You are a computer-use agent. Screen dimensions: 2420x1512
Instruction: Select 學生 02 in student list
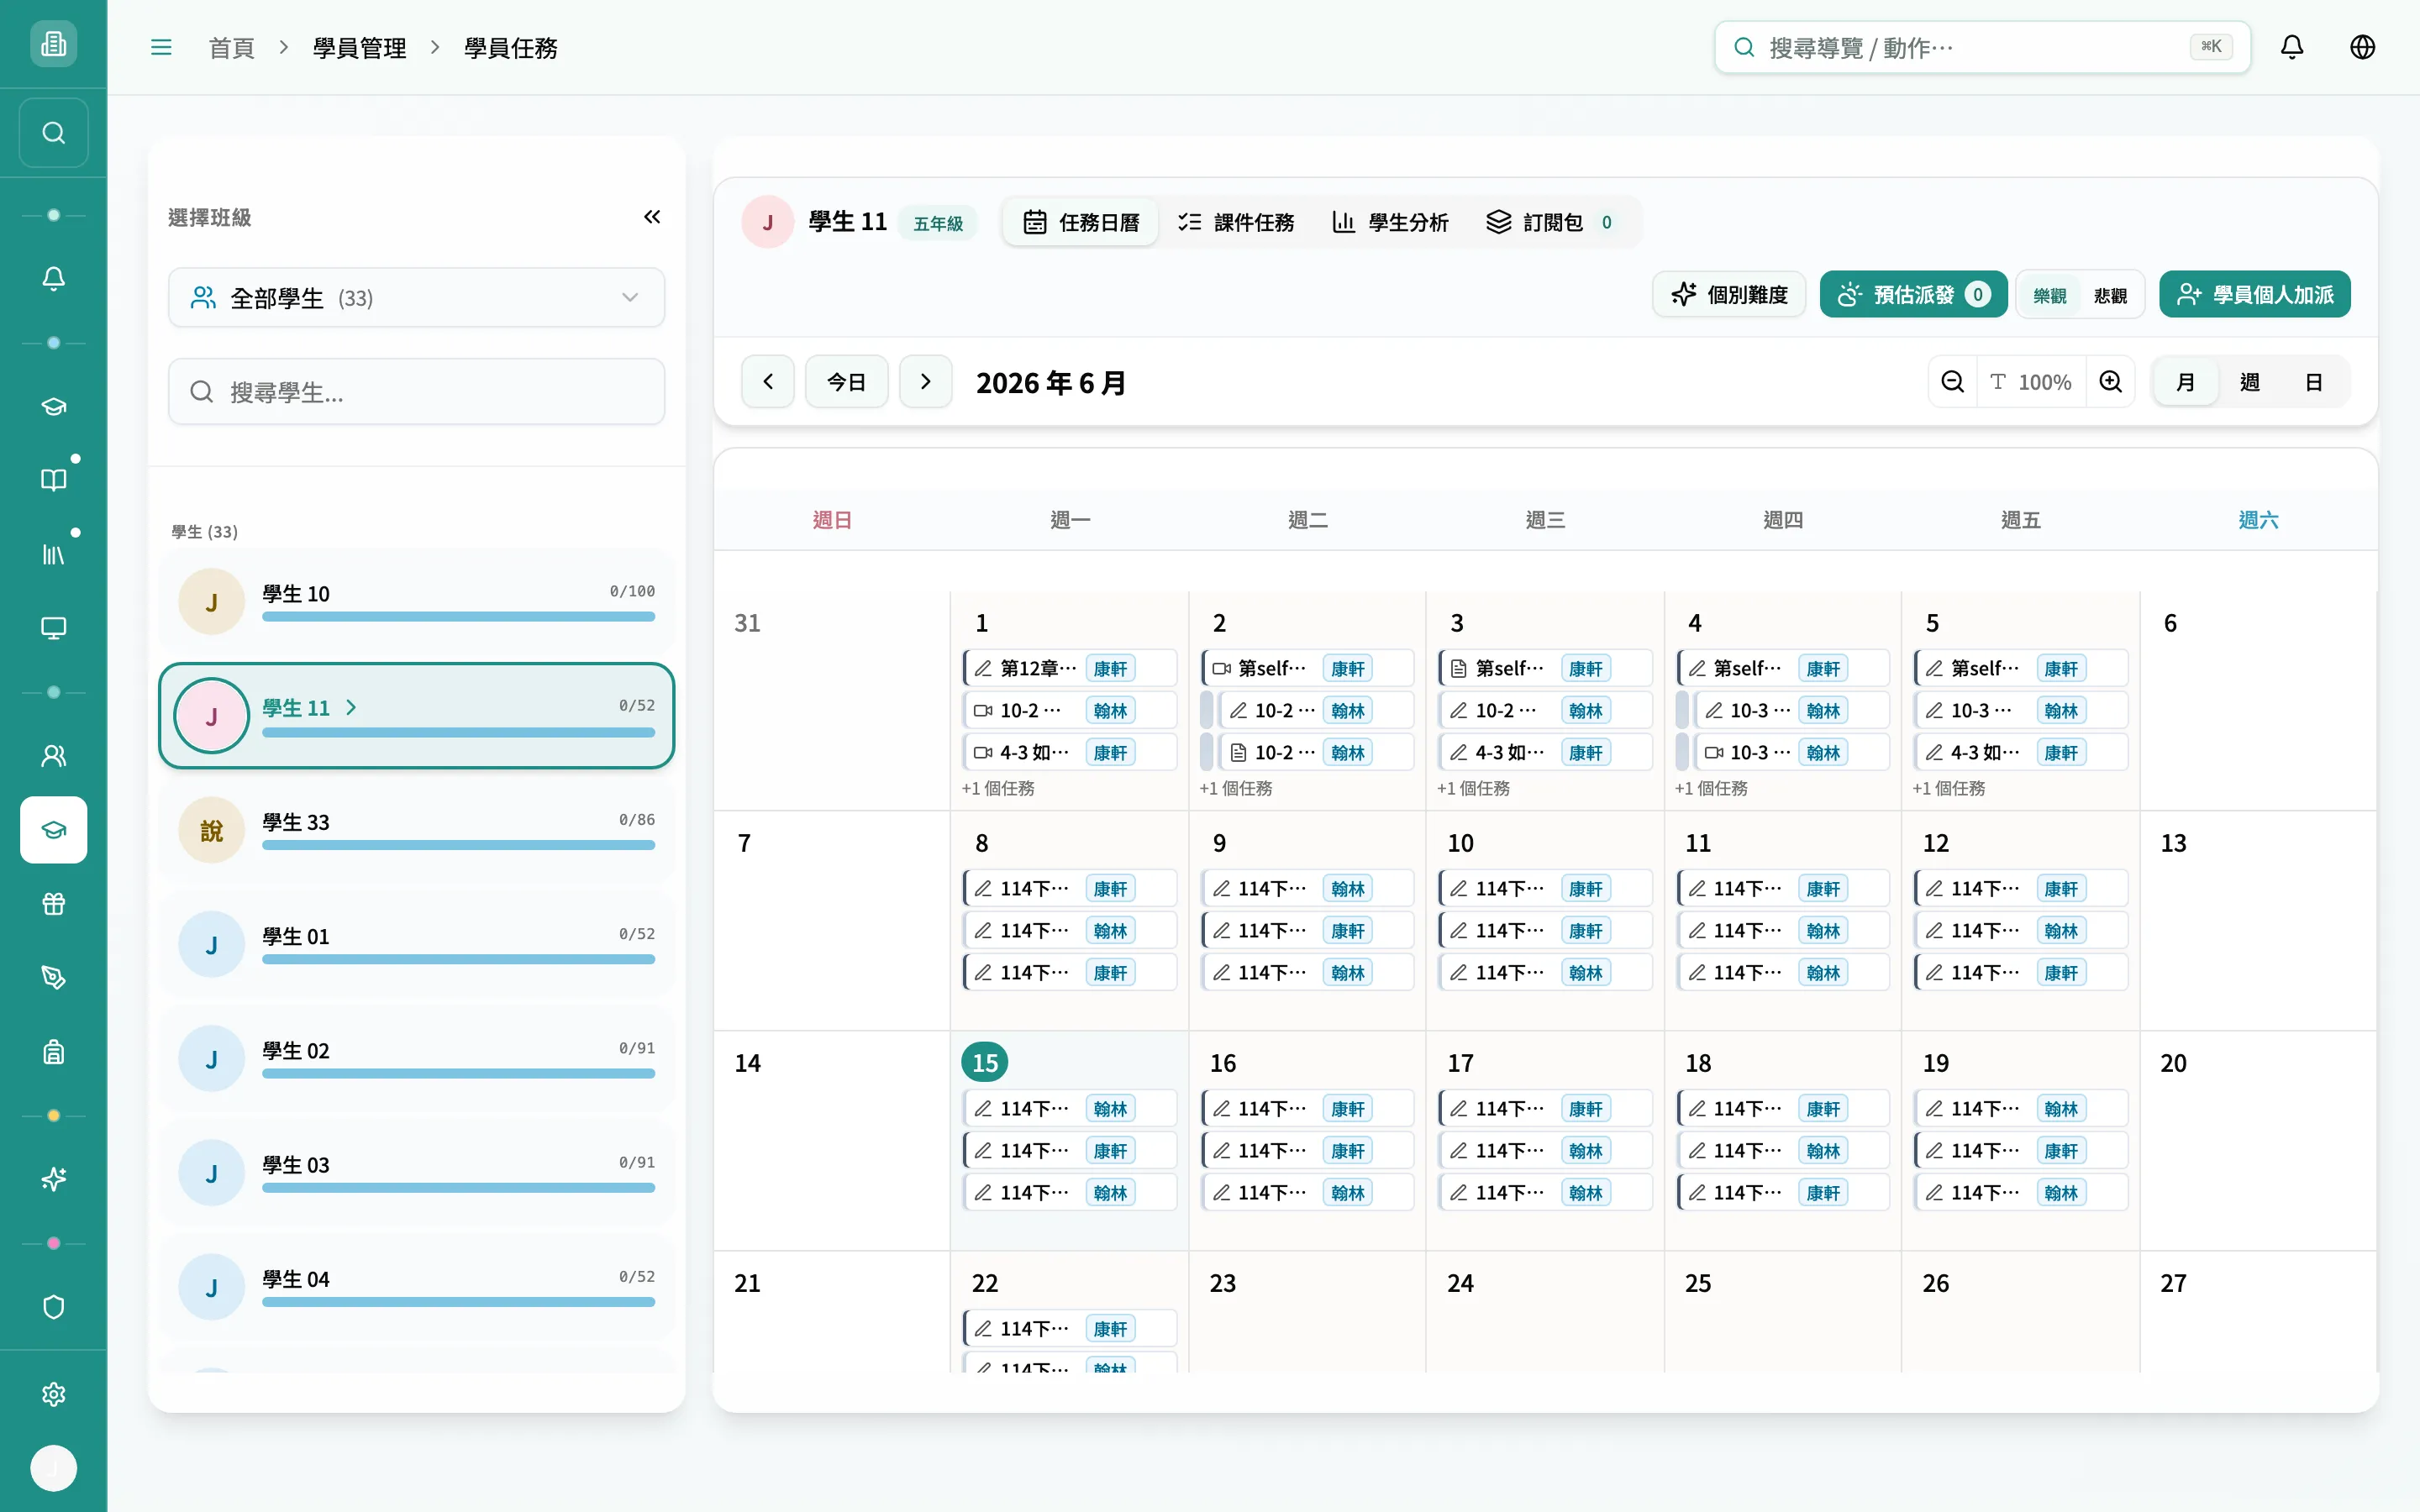point(416,1059)
